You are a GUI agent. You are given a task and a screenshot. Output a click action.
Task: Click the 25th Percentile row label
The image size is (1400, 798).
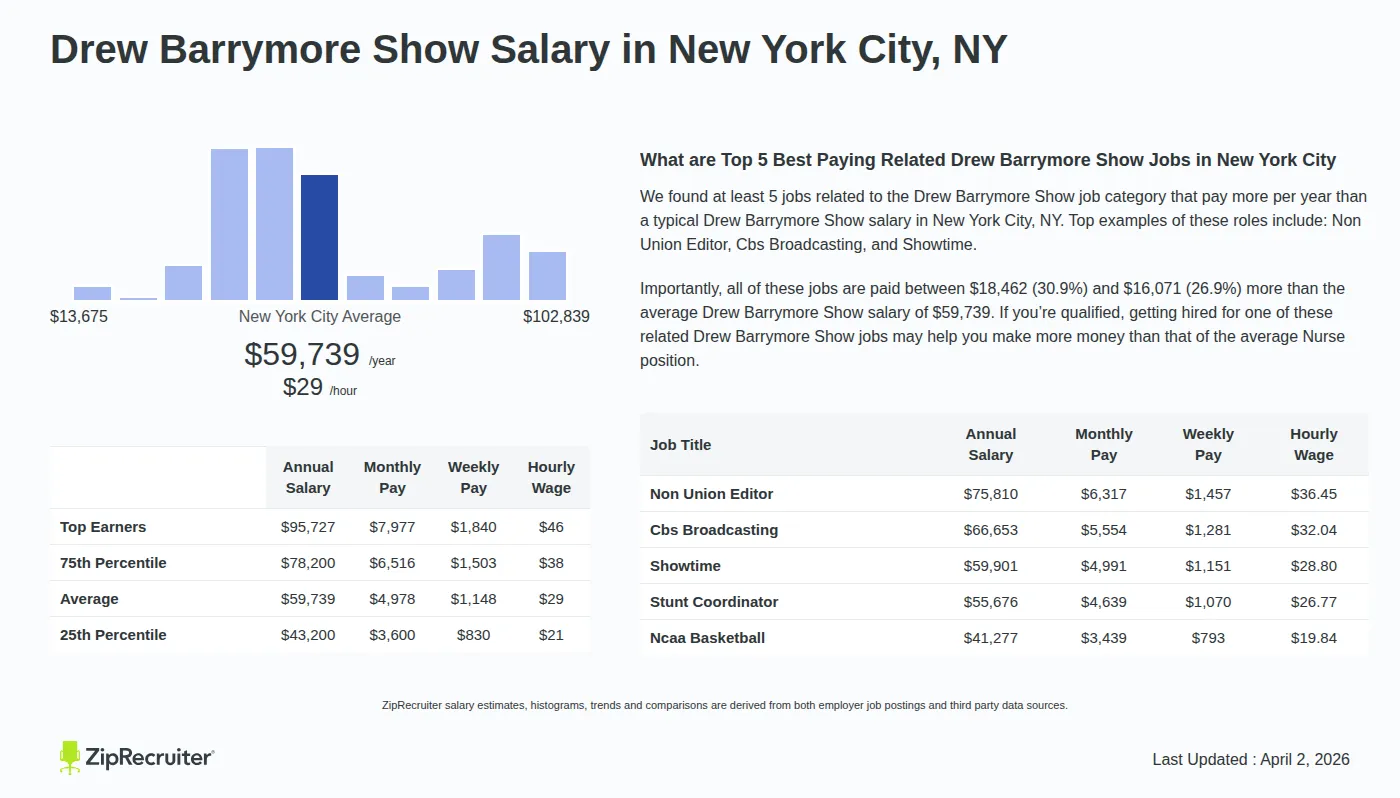click(x=112, y=634)
